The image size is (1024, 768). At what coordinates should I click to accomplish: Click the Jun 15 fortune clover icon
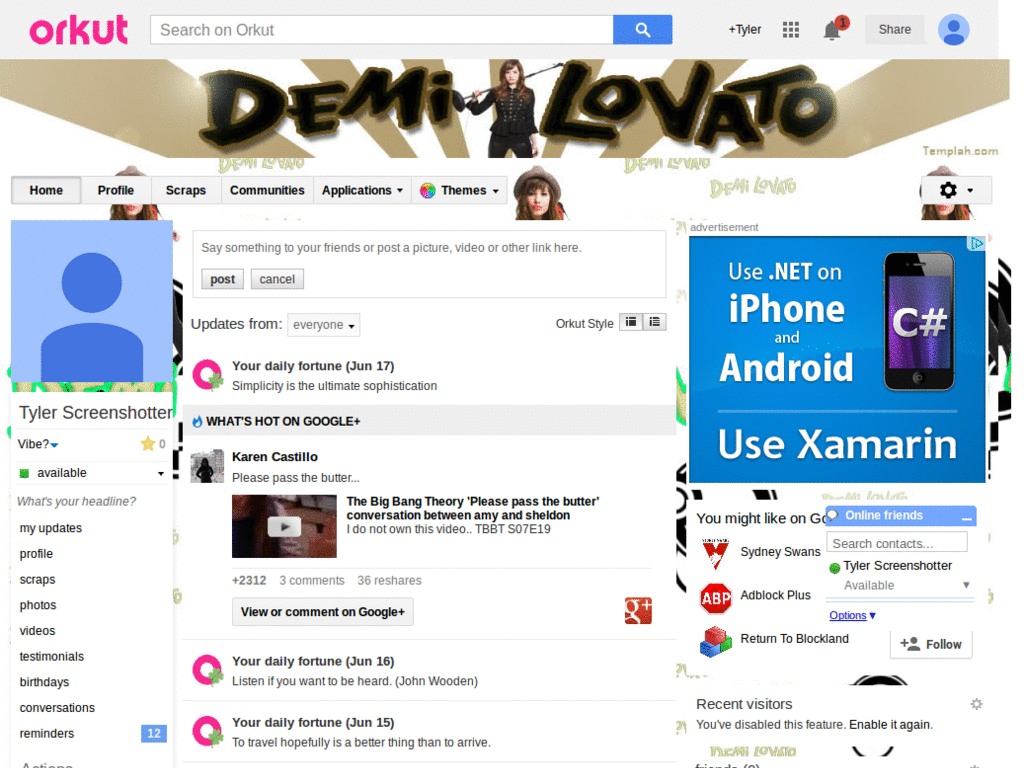[x=208, y=731]
